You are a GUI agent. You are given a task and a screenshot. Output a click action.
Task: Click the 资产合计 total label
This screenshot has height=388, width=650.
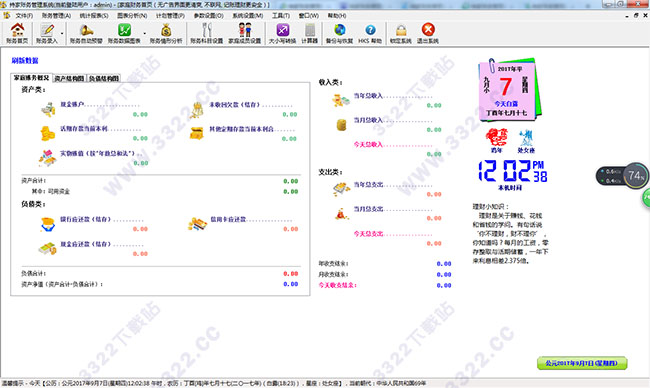34,181
